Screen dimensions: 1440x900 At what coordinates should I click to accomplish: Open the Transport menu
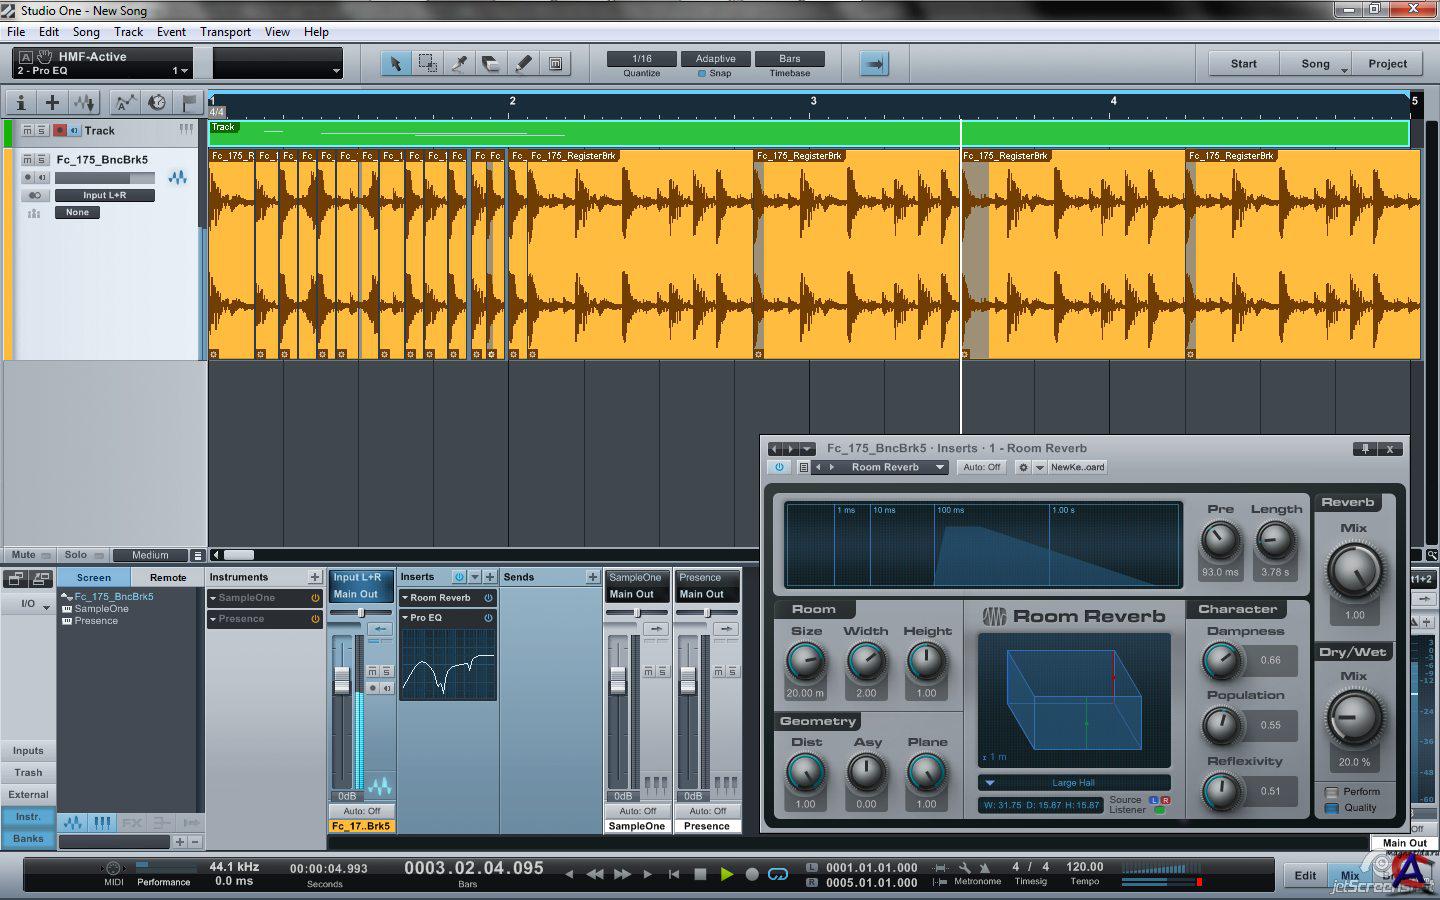coord(225,32)
